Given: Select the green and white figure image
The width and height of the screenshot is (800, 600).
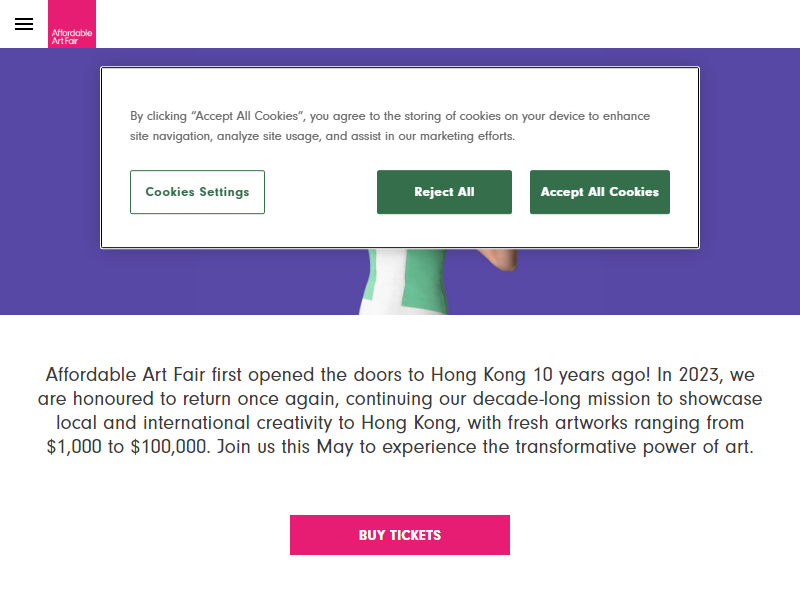Looking at the screenshot, I should 403,282.
